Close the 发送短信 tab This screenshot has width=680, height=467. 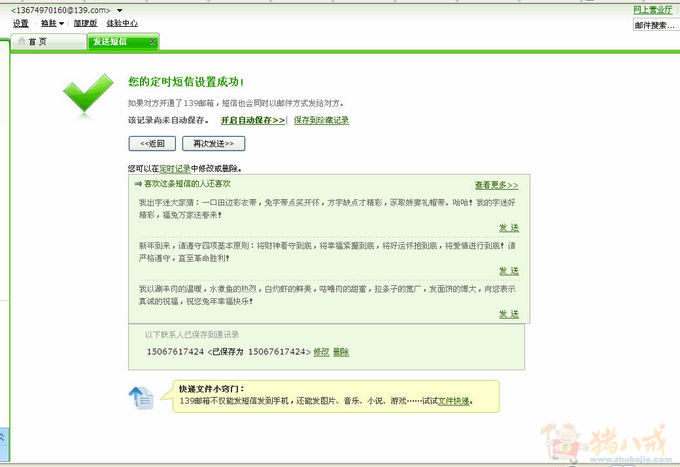click(x=153, y=42)
